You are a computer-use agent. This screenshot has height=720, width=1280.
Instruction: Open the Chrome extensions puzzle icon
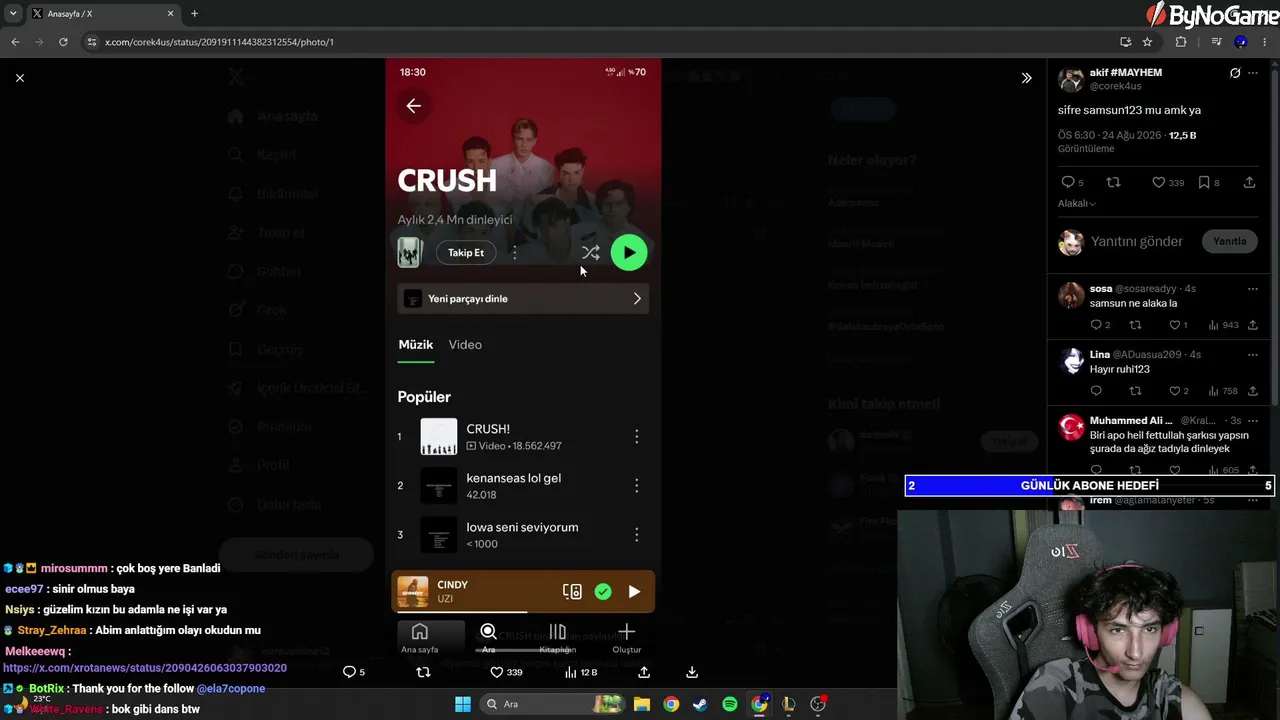pyautogui.click(x=1181, y=42)
